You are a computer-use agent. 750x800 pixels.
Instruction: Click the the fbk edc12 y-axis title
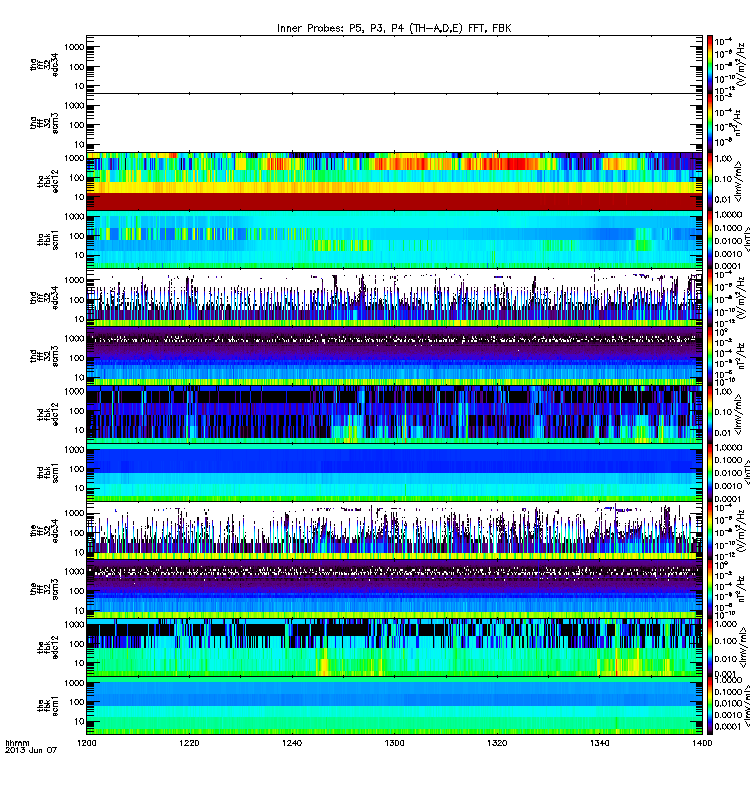click(48, 647)
